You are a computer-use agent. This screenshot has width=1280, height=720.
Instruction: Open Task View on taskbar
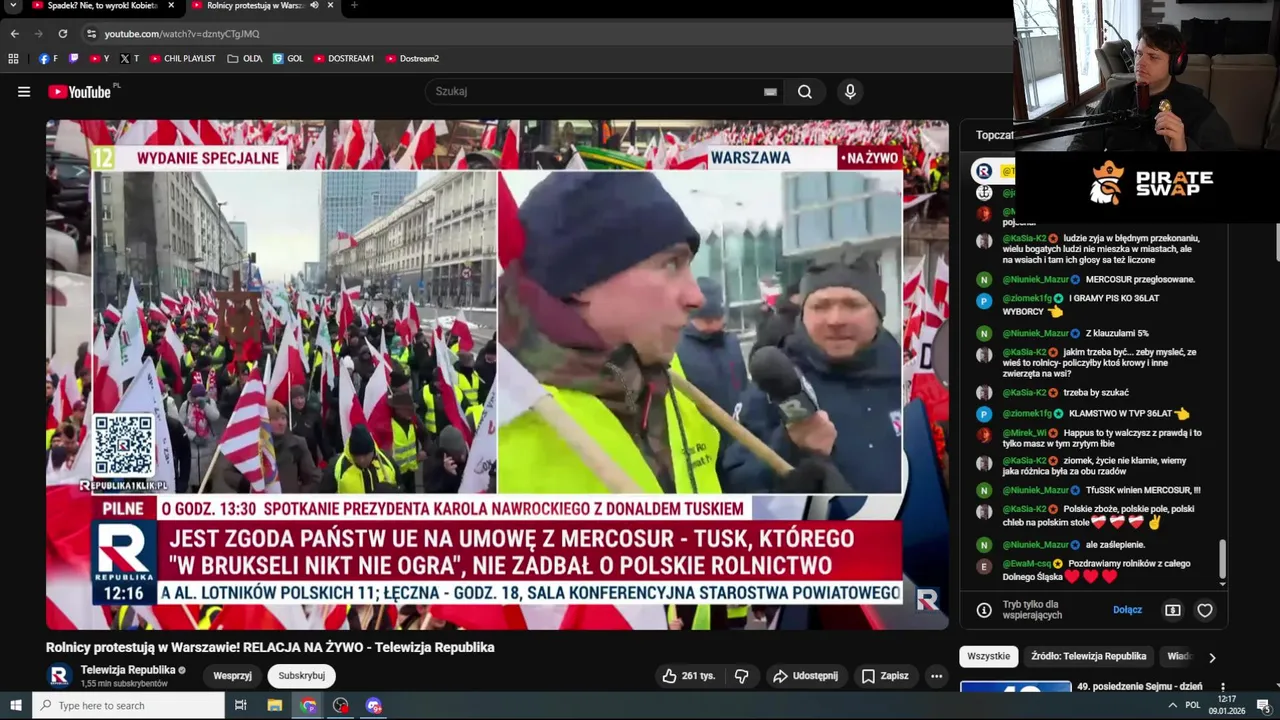[x=240, y=705]
